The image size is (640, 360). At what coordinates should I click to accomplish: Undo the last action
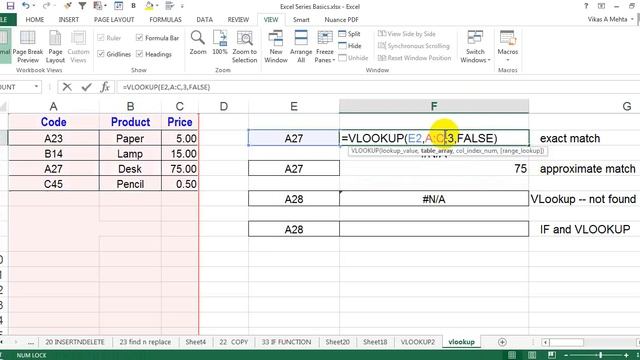coord(26,6)
